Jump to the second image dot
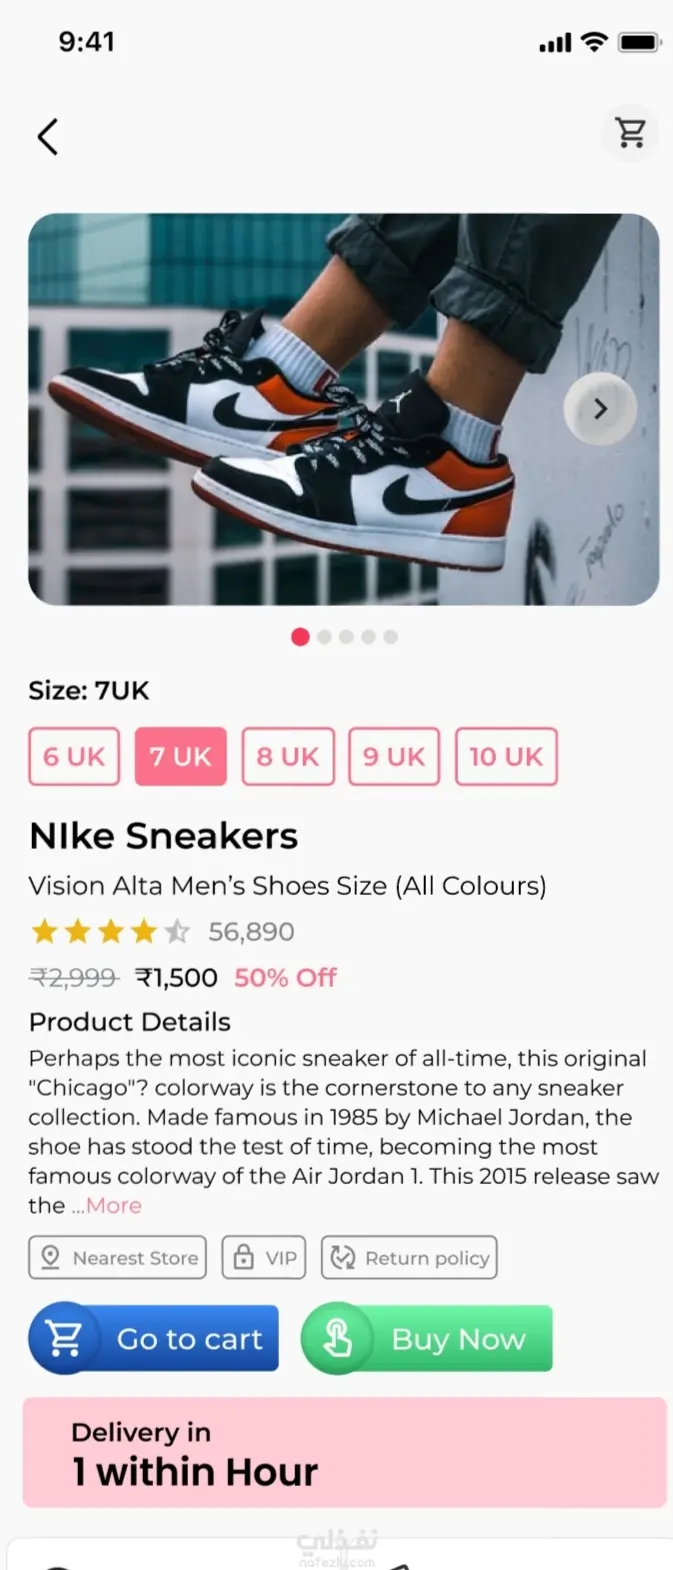 pyautogui.click(x=324, y=637)
